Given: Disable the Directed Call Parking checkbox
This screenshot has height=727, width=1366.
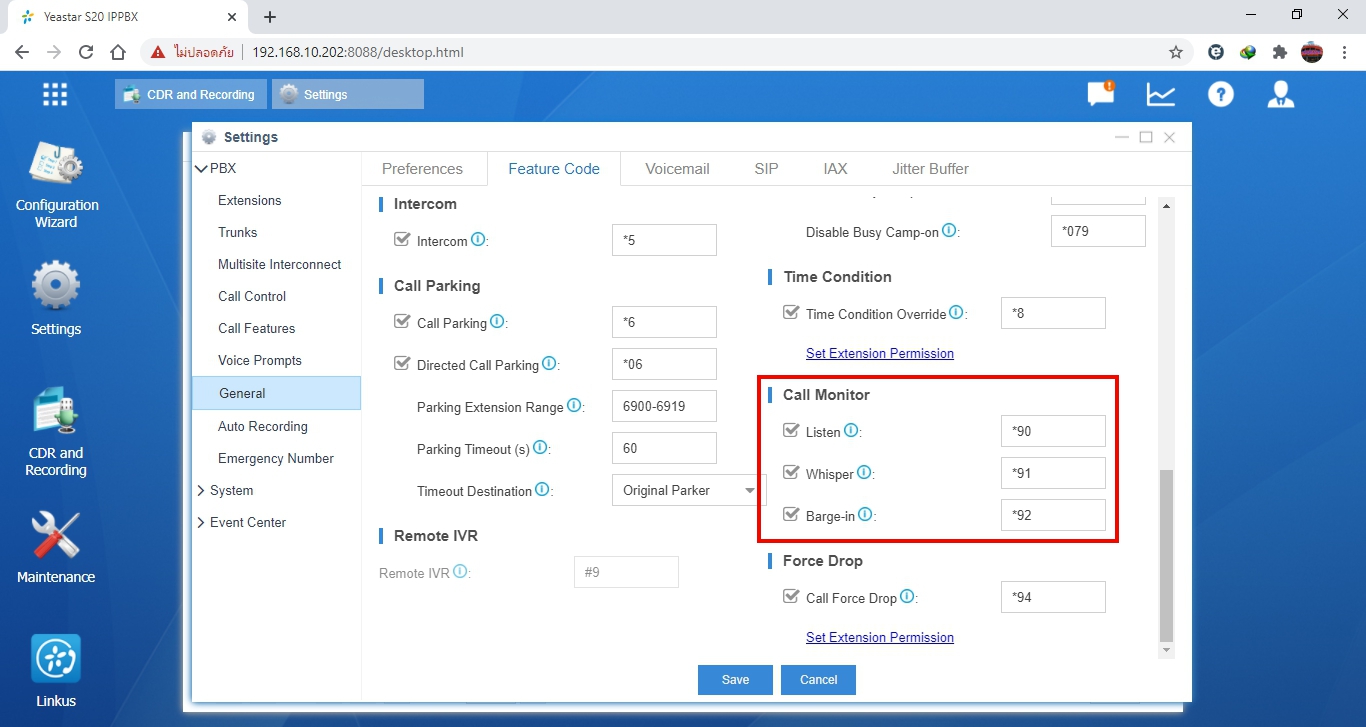Looking at the screenshot, I should pyautogui.click(x=402, y=364).
